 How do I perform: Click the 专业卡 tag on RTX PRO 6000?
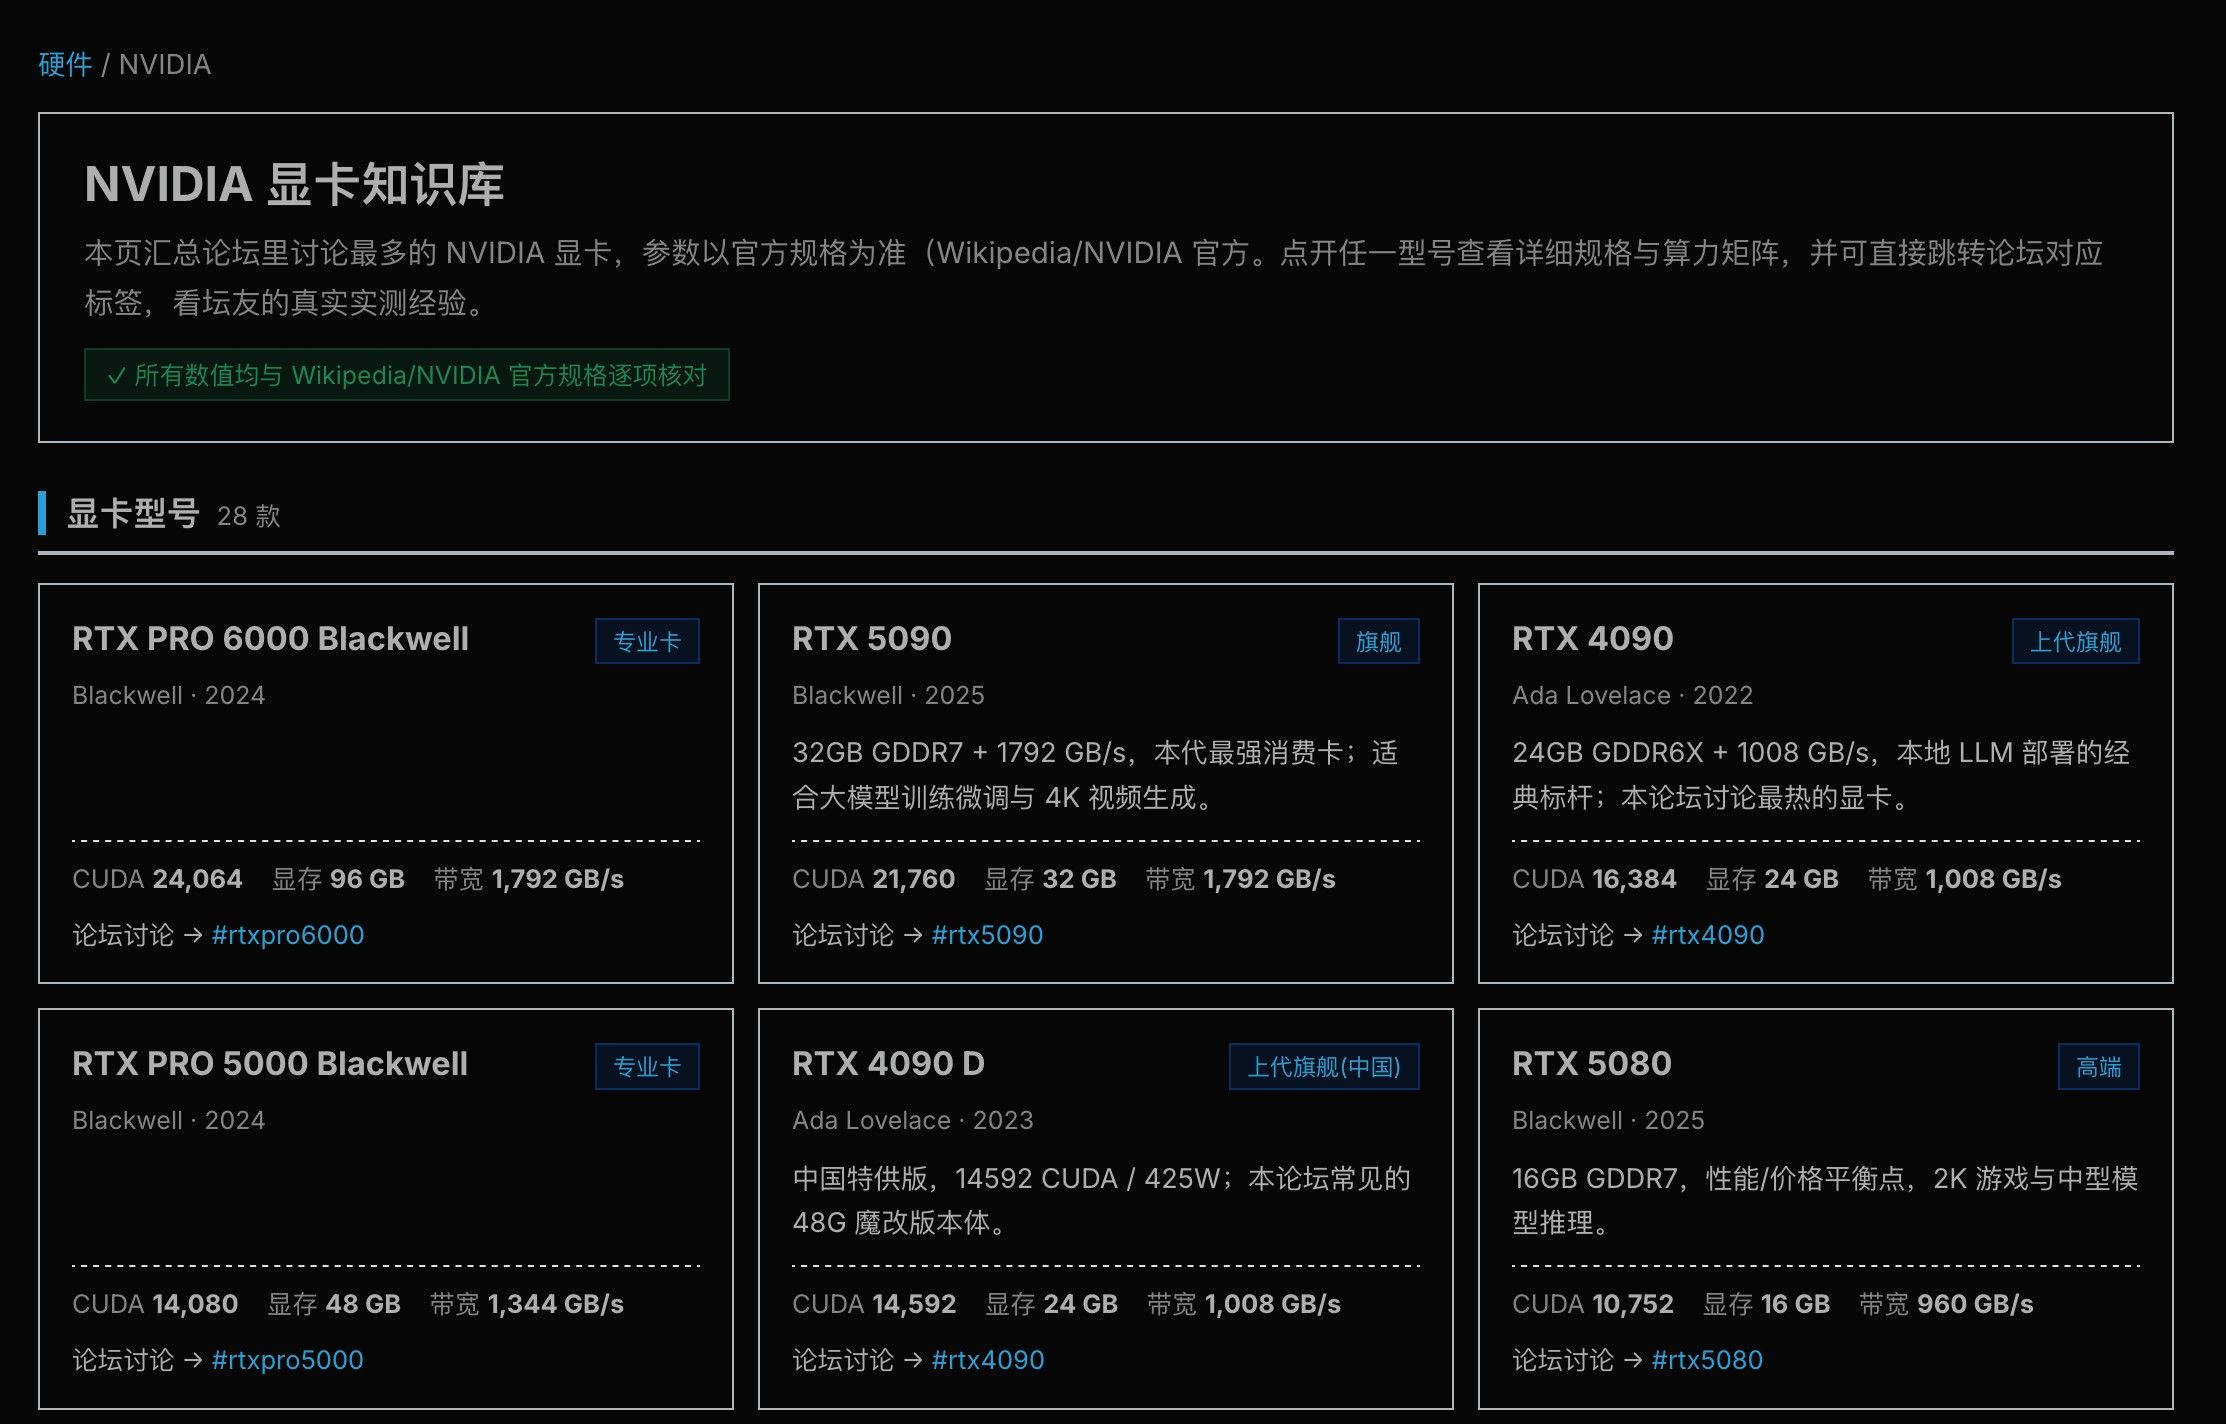pos(647,641)
